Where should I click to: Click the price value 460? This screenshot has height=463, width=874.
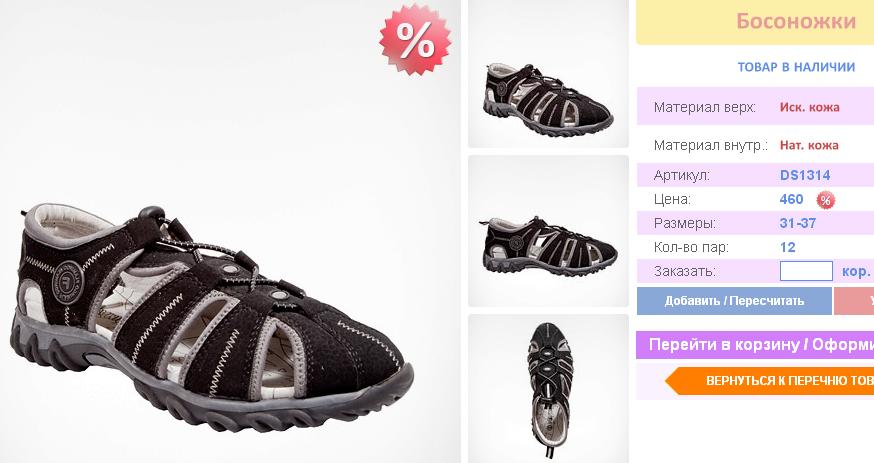click(792, 199)
